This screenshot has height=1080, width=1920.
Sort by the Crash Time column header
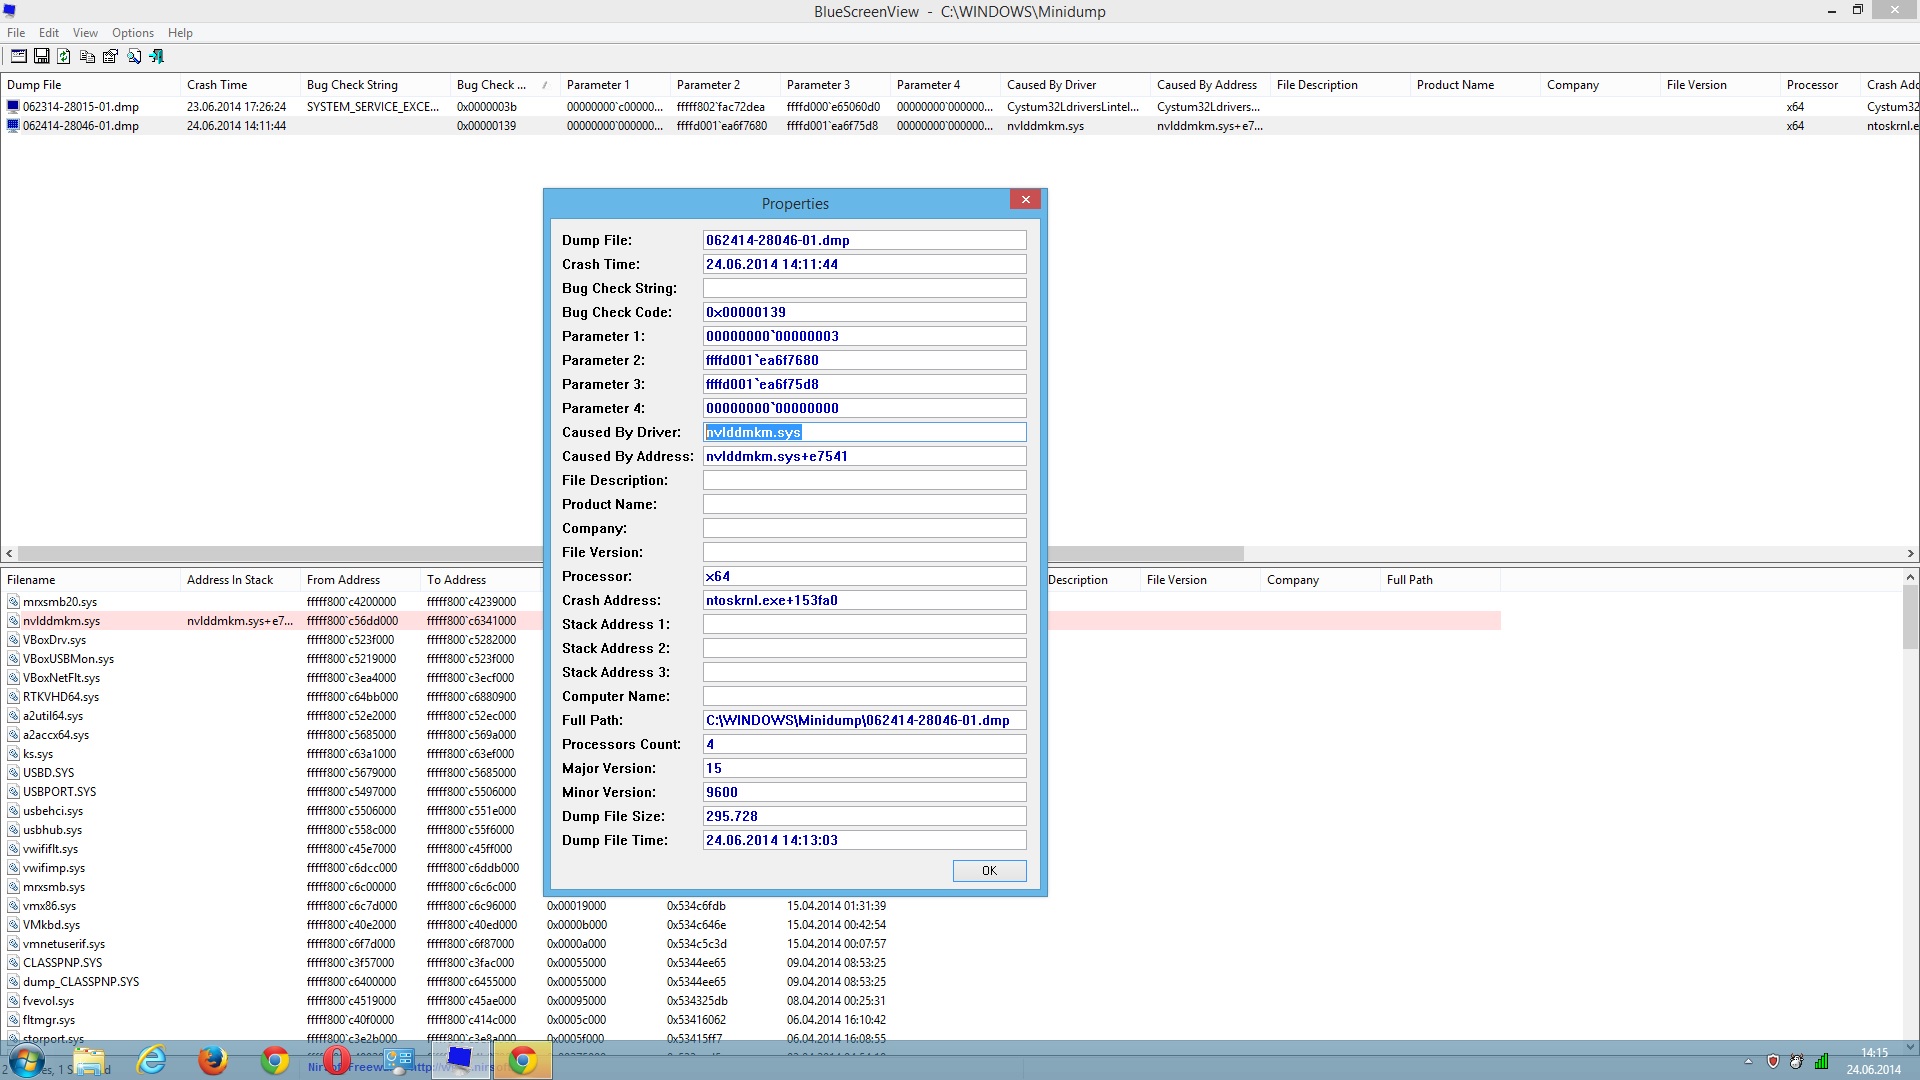tap(217, 85)
